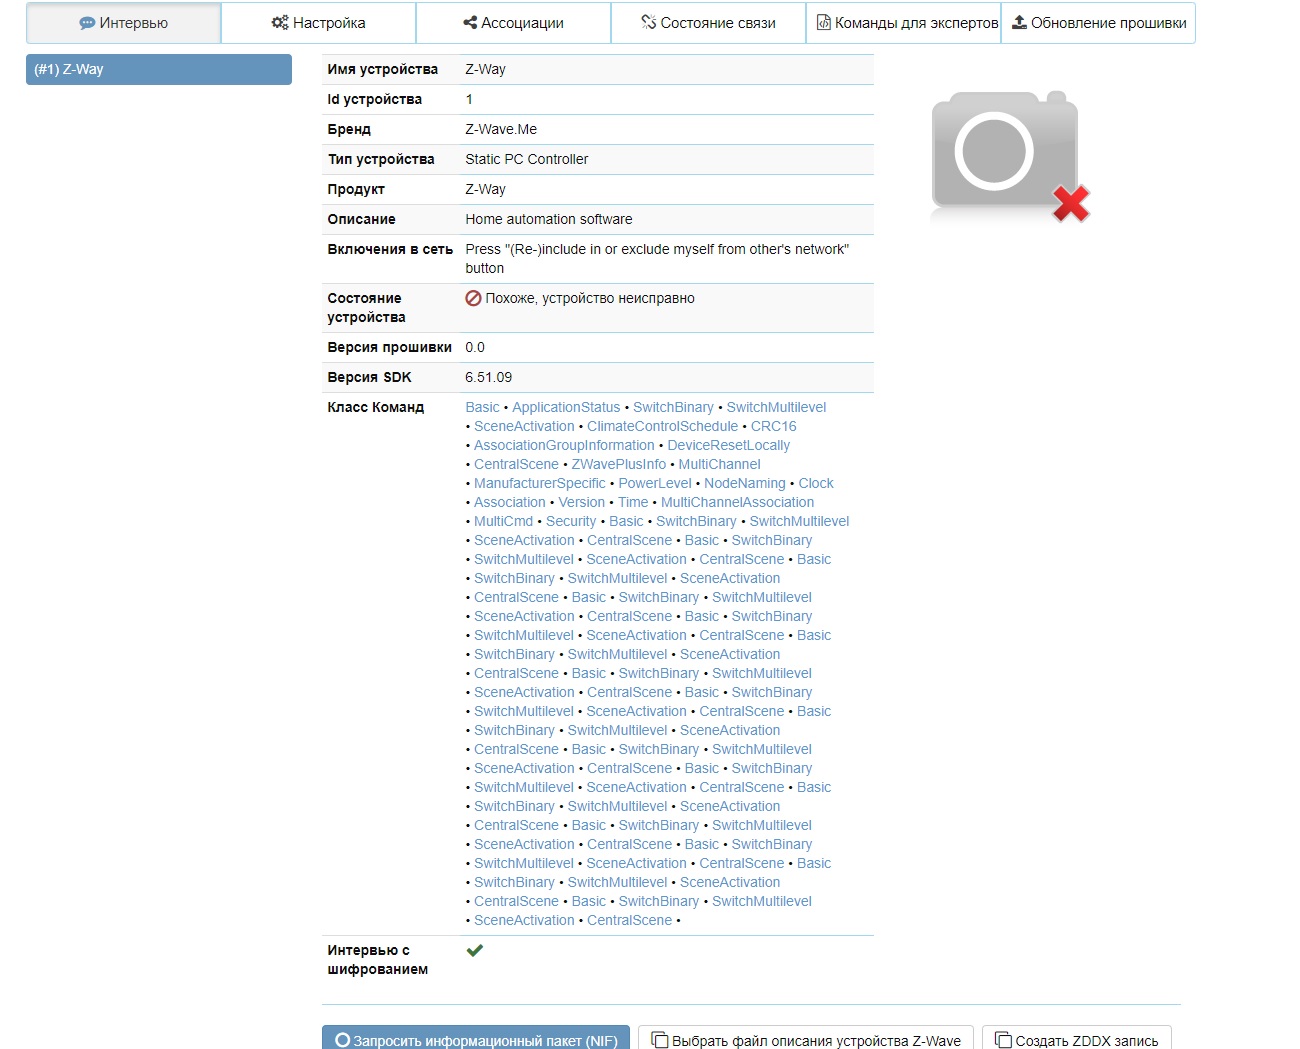Click the Home automation software description
Image resolution: width=1300 pixels, height=1049 pixels.
click(x=549, y=219)
